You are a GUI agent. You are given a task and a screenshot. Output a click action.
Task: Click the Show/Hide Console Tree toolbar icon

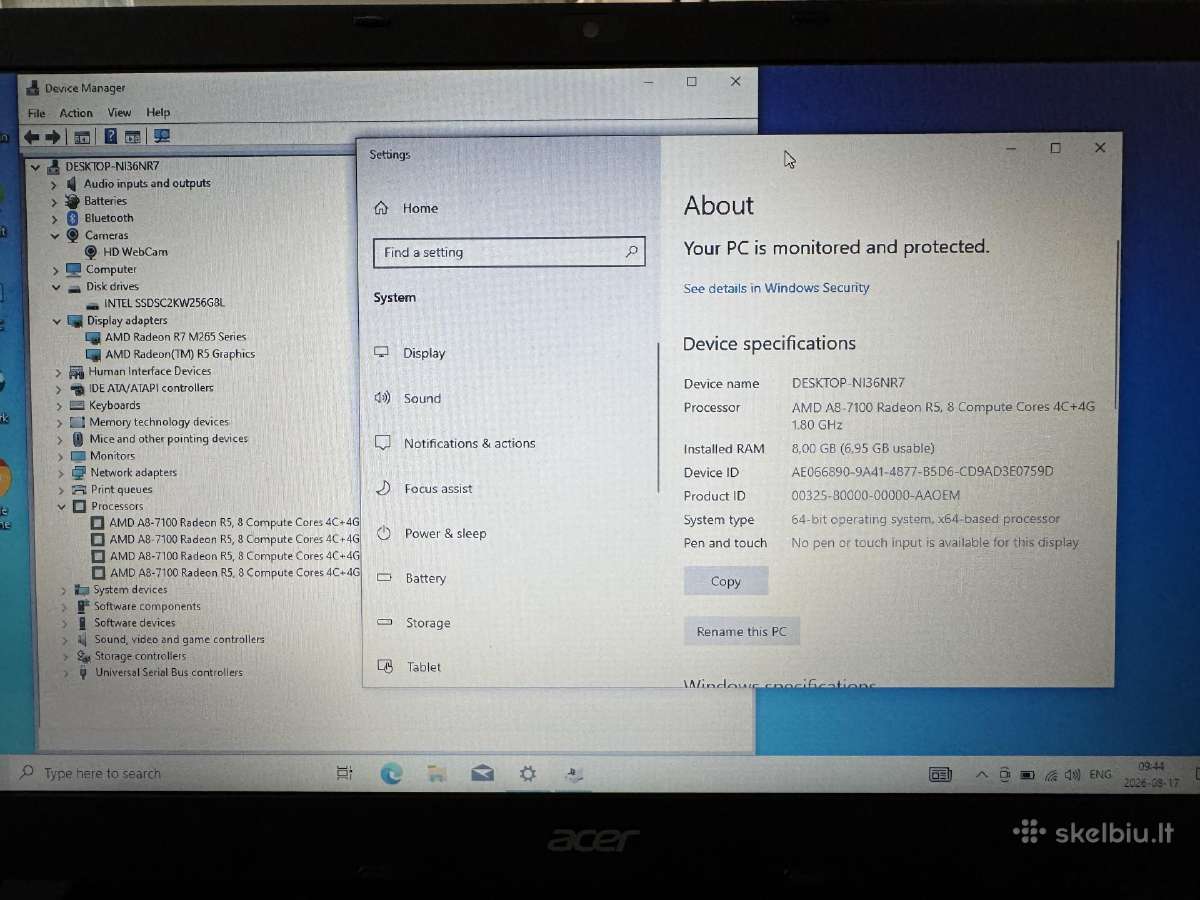(x=82, y=137)
